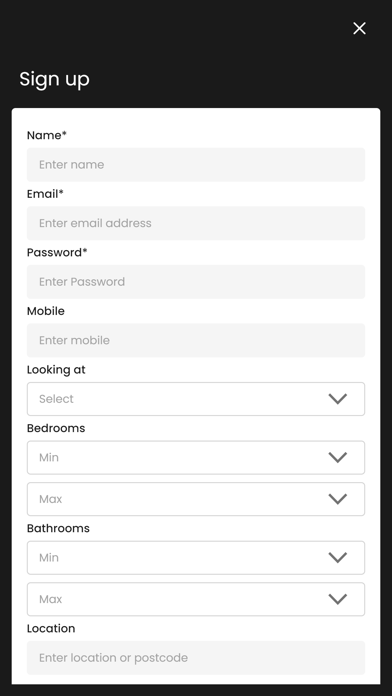The height and width of the screenshot is (696, 392).
Task: Open the Looking at Select dropdown
Action: click(196, 399)
